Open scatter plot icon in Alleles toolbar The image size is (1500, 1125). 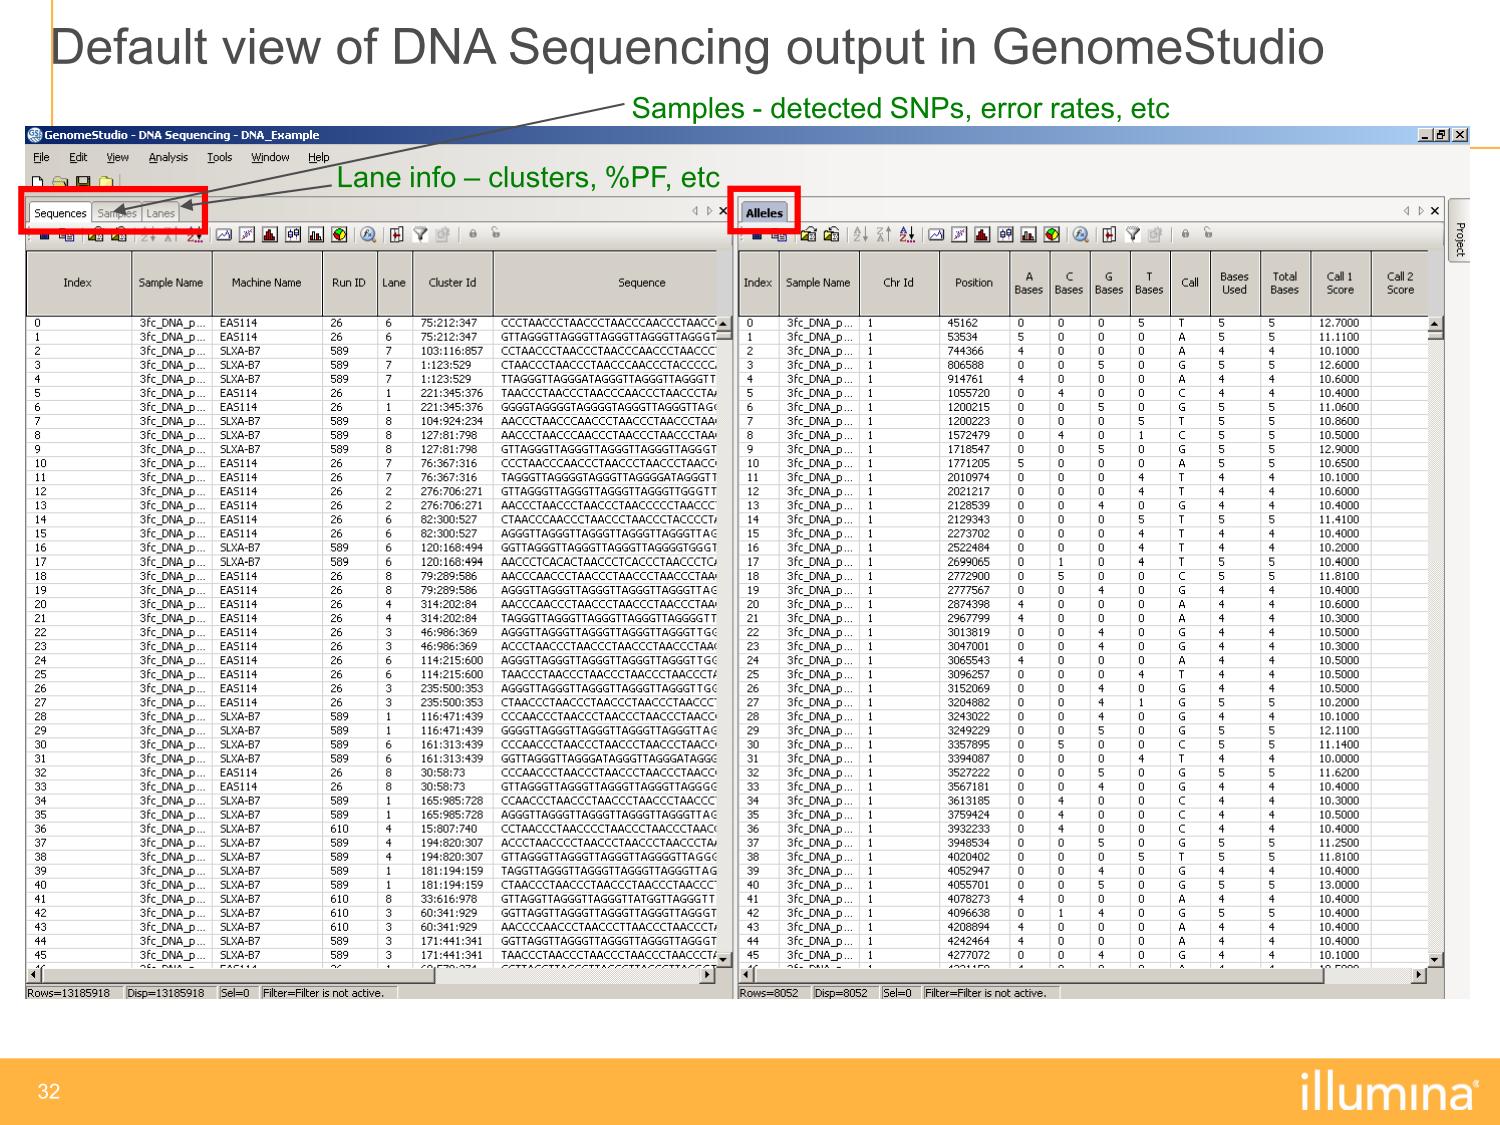click(x=959, y=235)
